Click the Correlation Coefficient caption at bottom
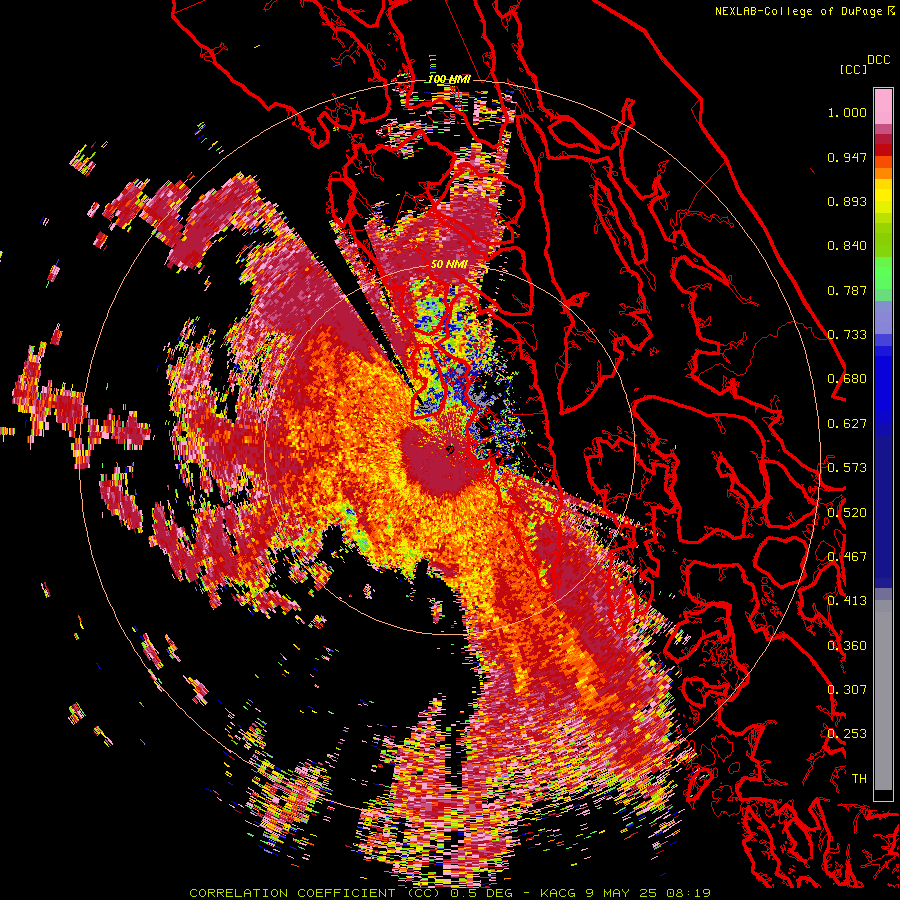Image resolution: width=900 pixels, height=900 pixels. point(449,893)
